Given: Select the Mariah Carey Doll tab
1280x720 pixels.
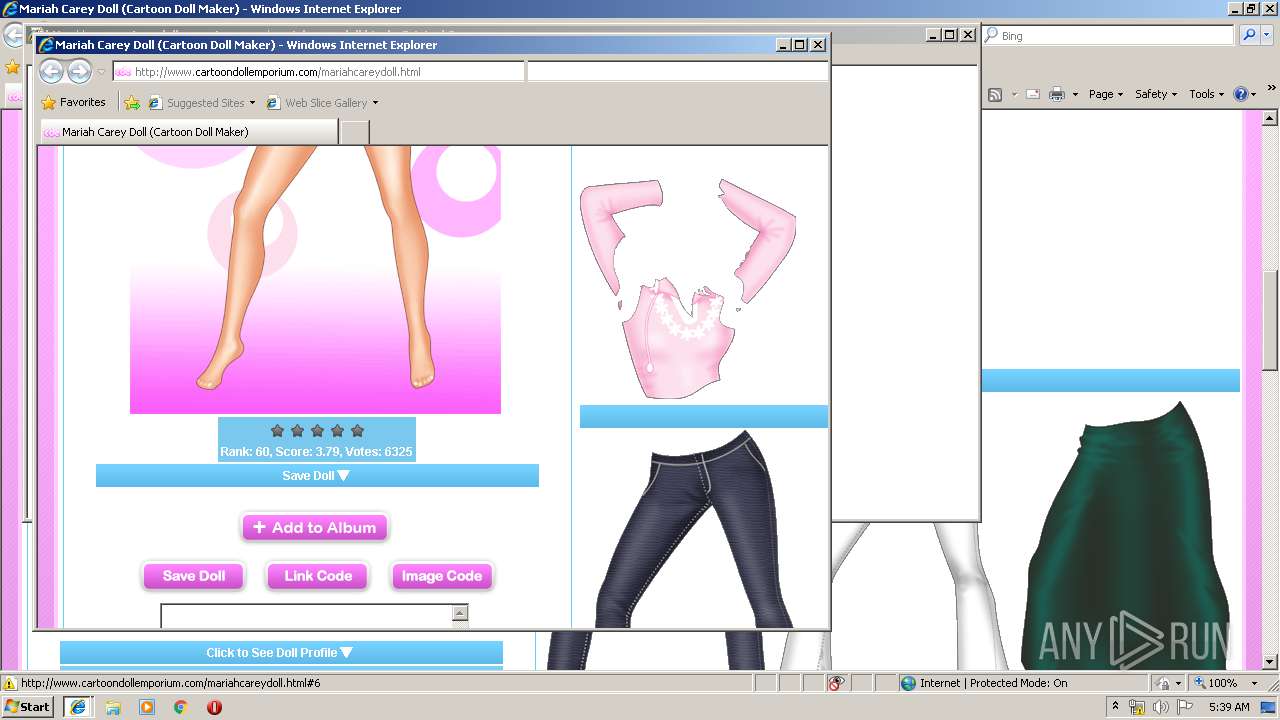Looking at the screenshot, I should 188,132.
